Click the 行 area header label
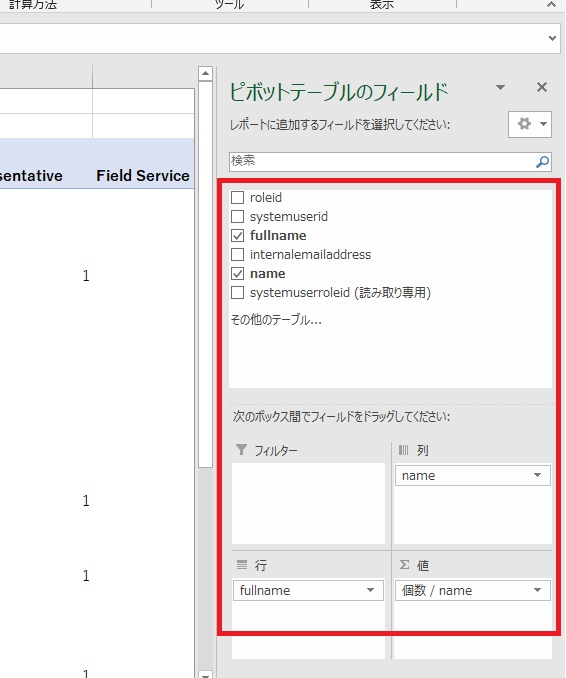The height and width of the screenshot is (678, 566). click(x=261, y=565)
